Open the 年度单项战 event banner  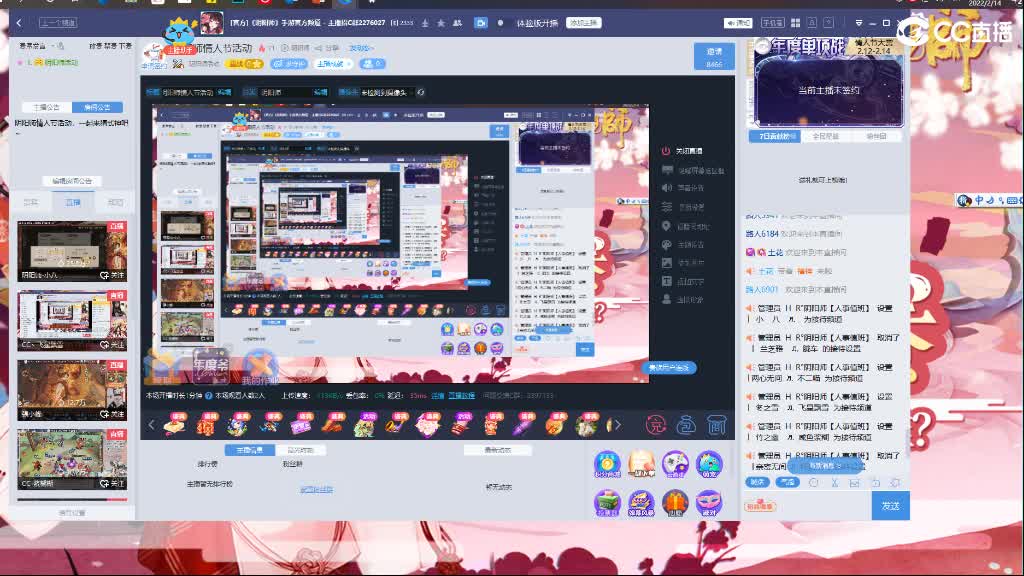click(829, 83)
